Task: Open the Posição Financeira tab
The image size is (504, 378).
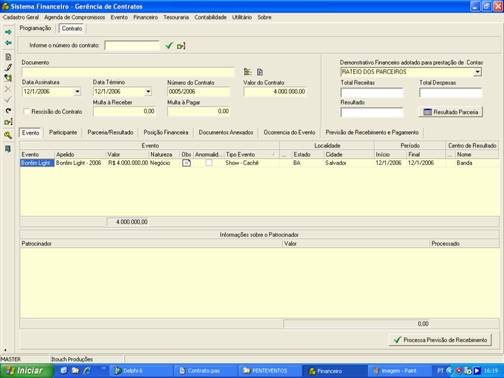Action: point(166,132)
